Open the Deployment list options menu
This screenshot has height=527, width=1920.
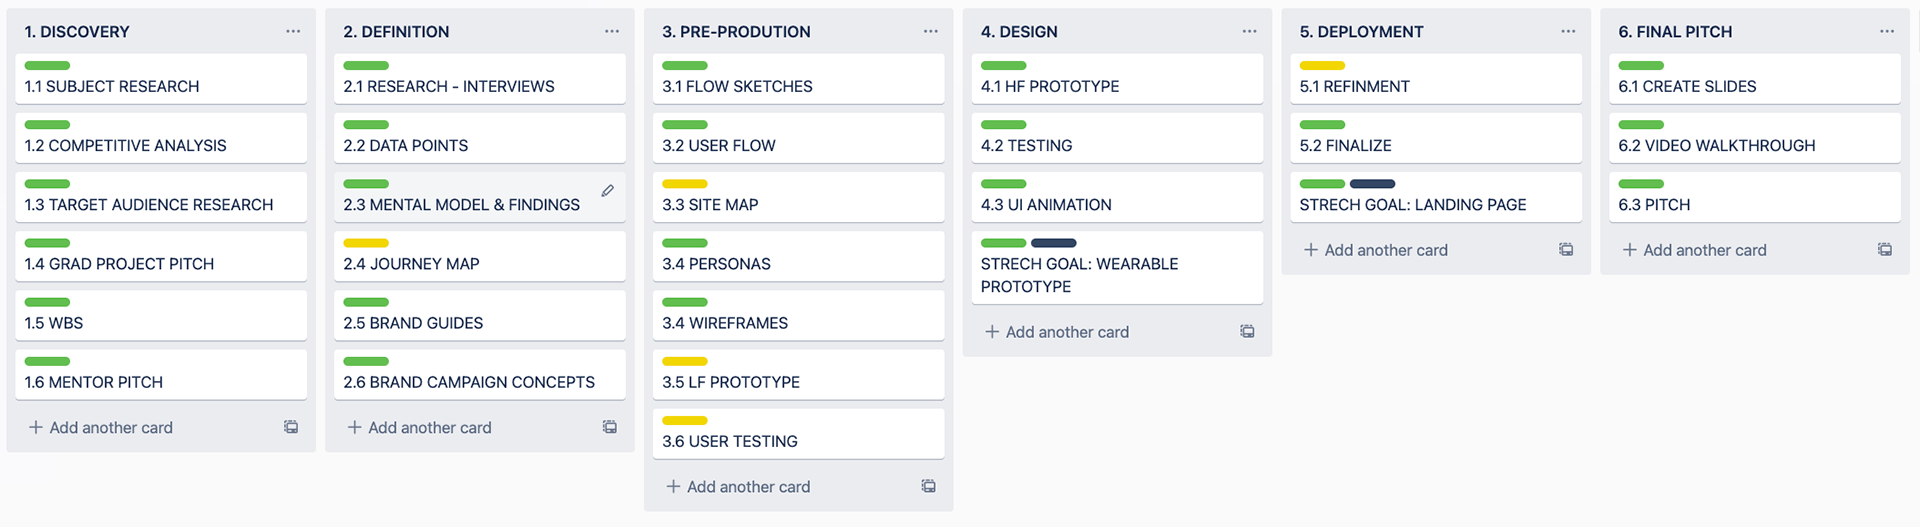point(1568,32)
